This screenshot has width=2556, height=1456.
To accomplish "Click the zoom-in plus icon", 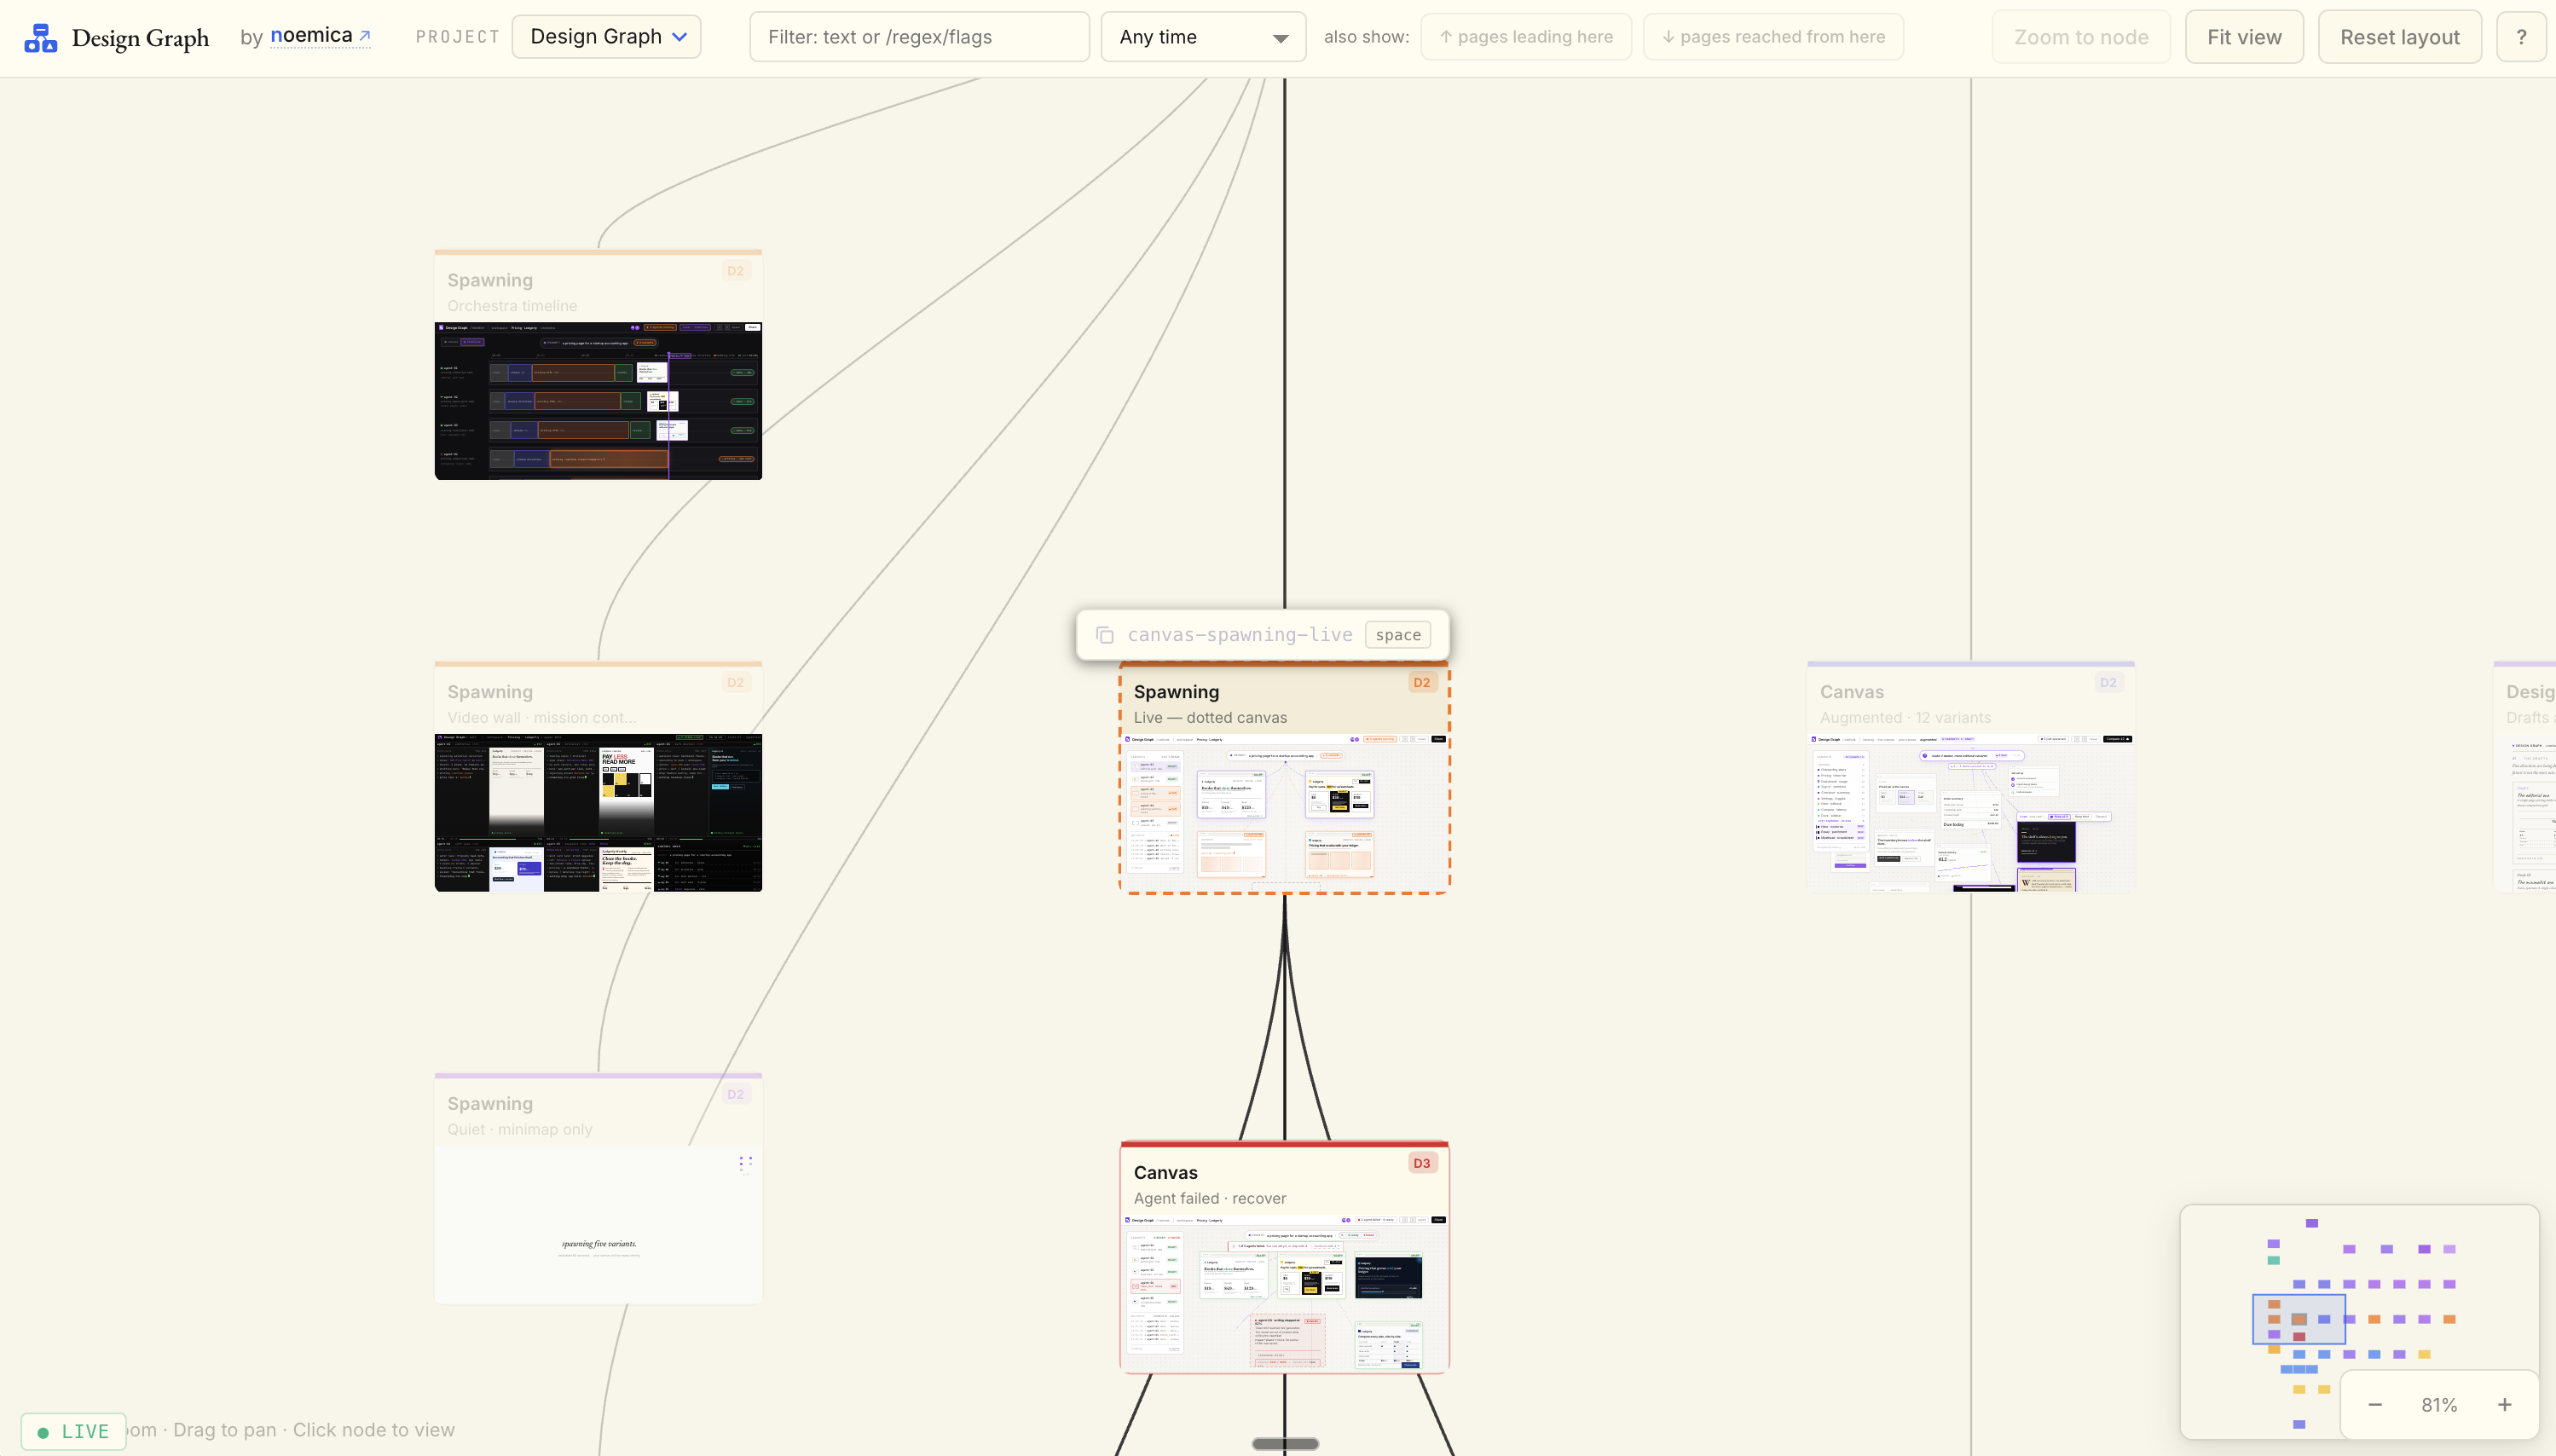I will pyautogui.click(x=2505, y=1404).
